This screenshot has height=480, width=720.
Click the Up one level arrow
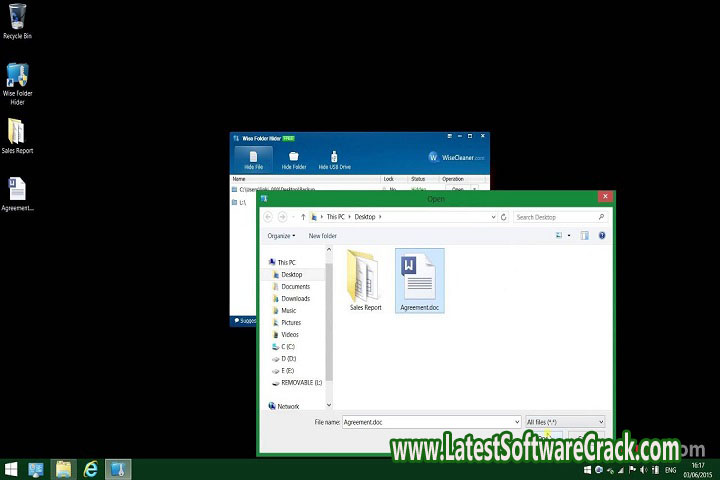[301, 217]
